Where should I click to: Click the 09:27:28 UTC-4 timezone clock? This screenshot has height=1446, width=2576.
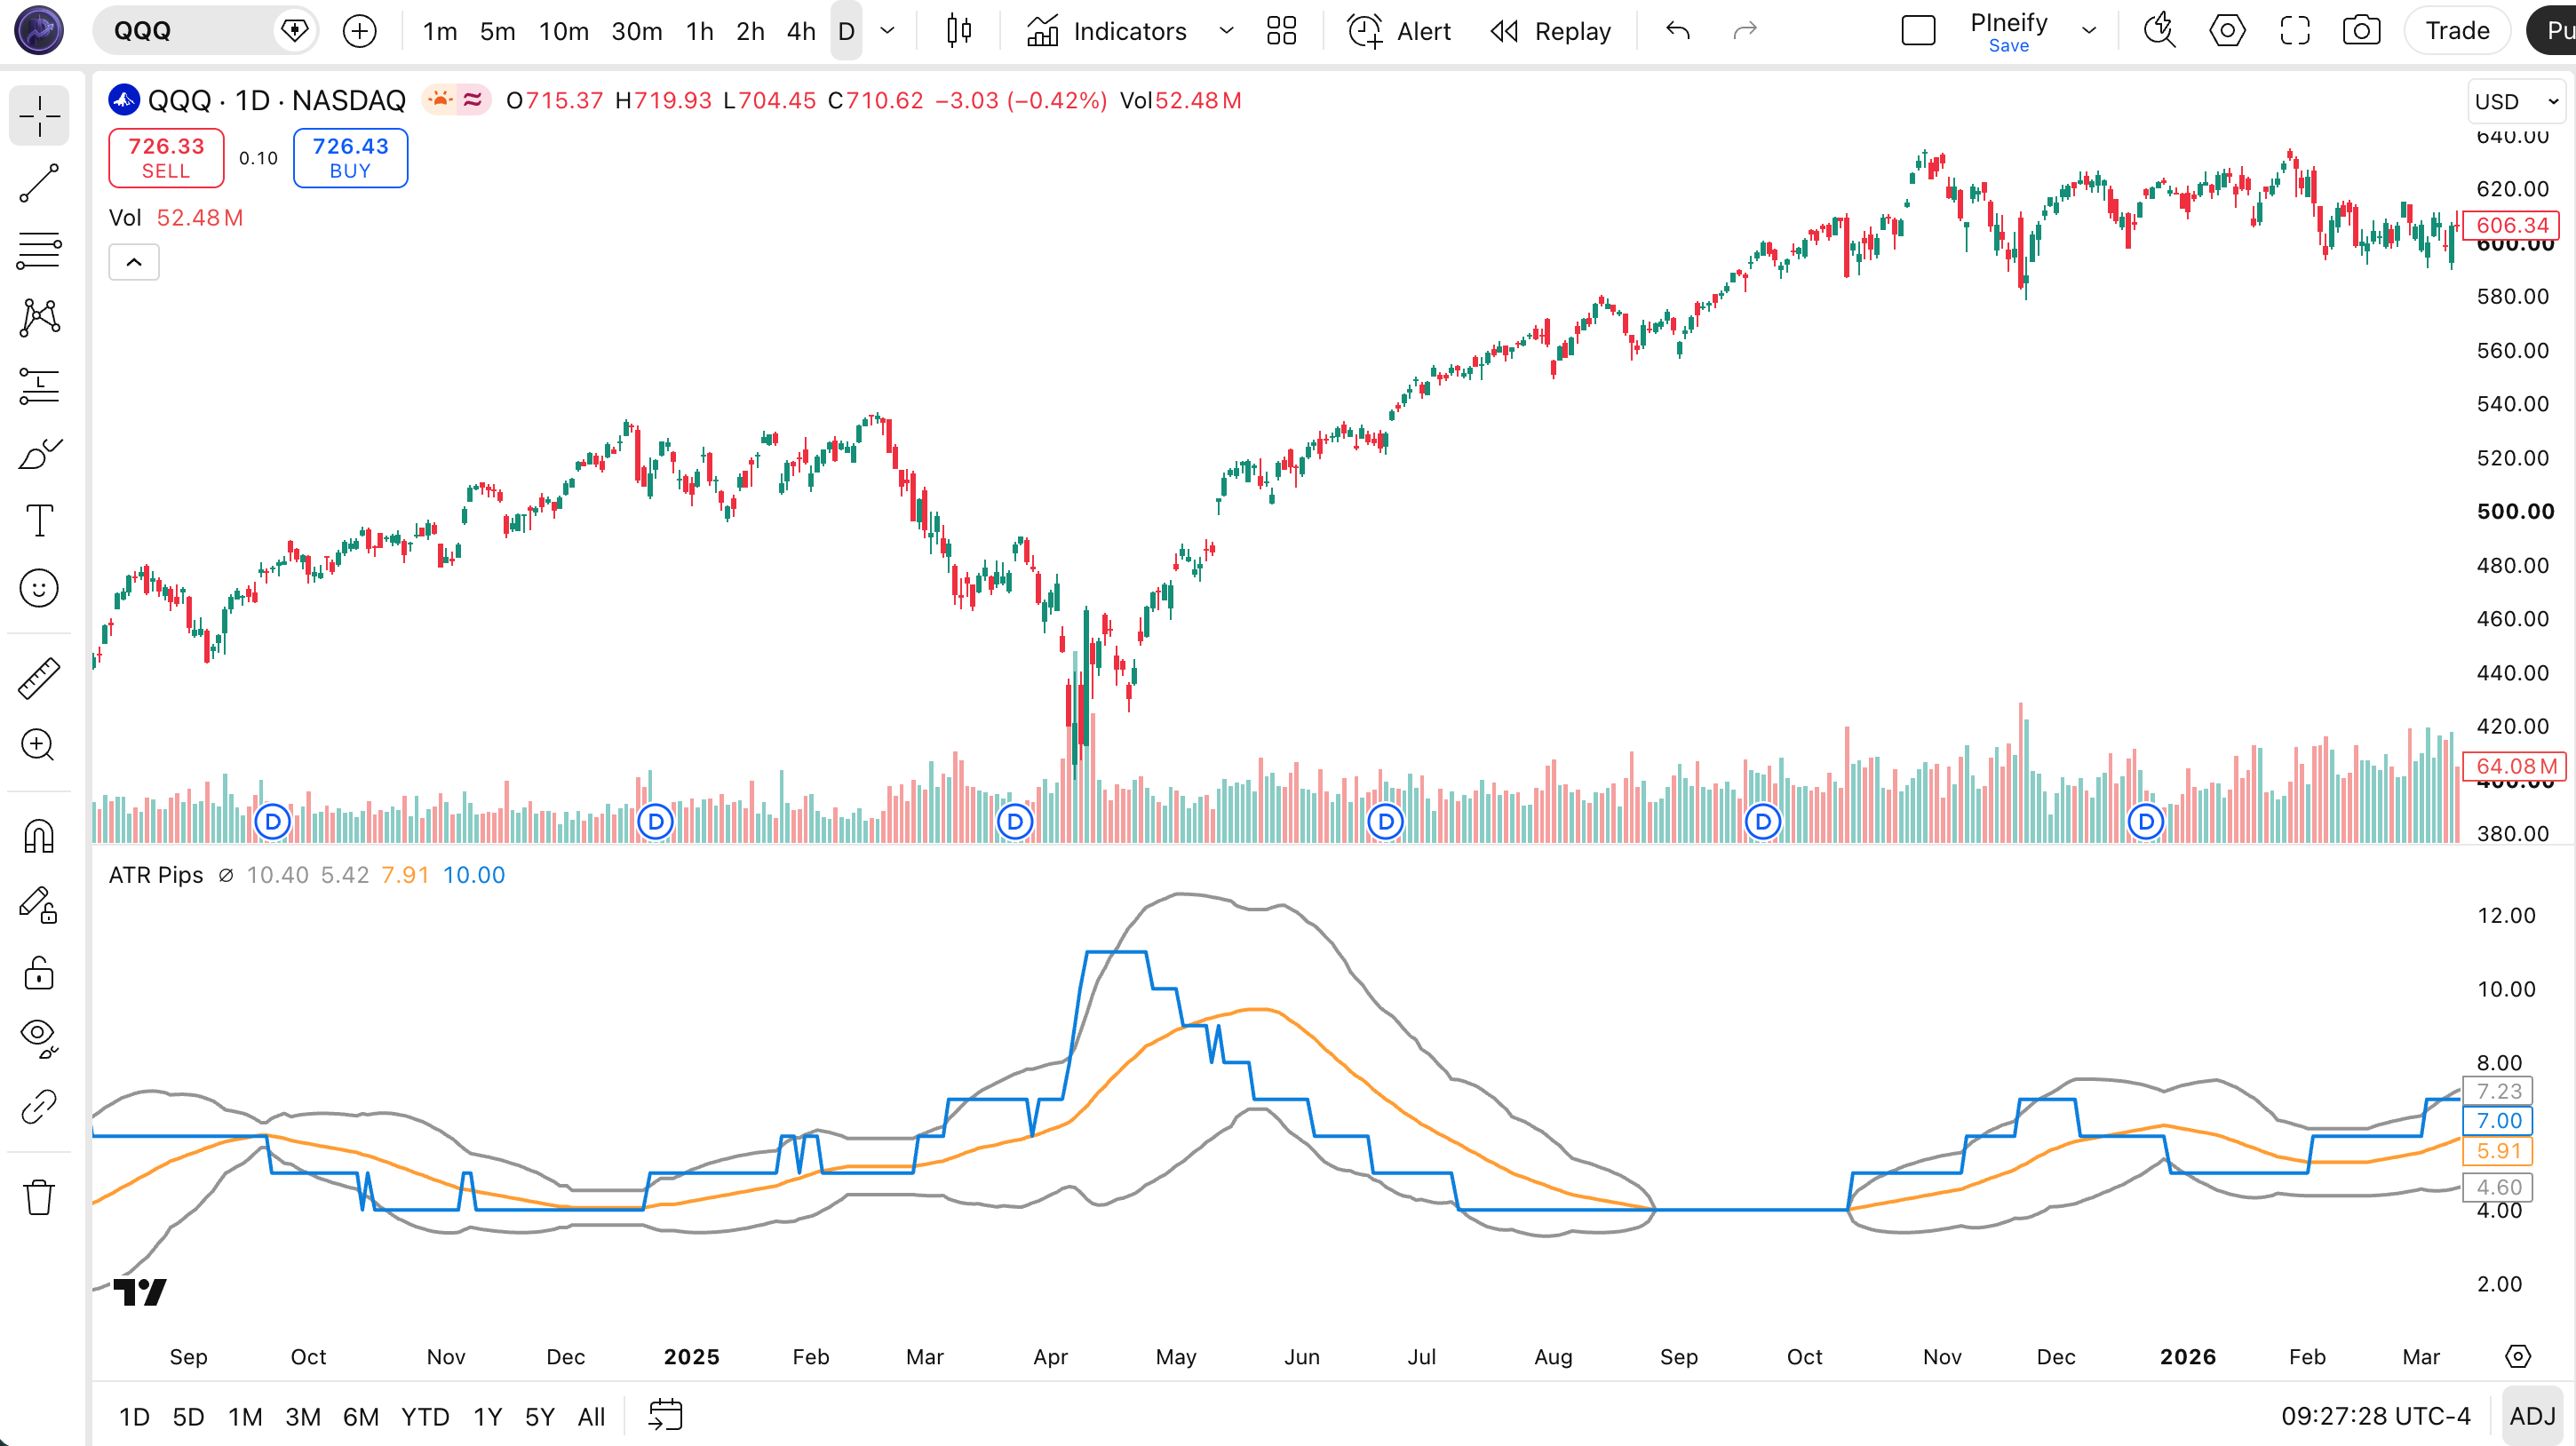pos(2375,1416)
